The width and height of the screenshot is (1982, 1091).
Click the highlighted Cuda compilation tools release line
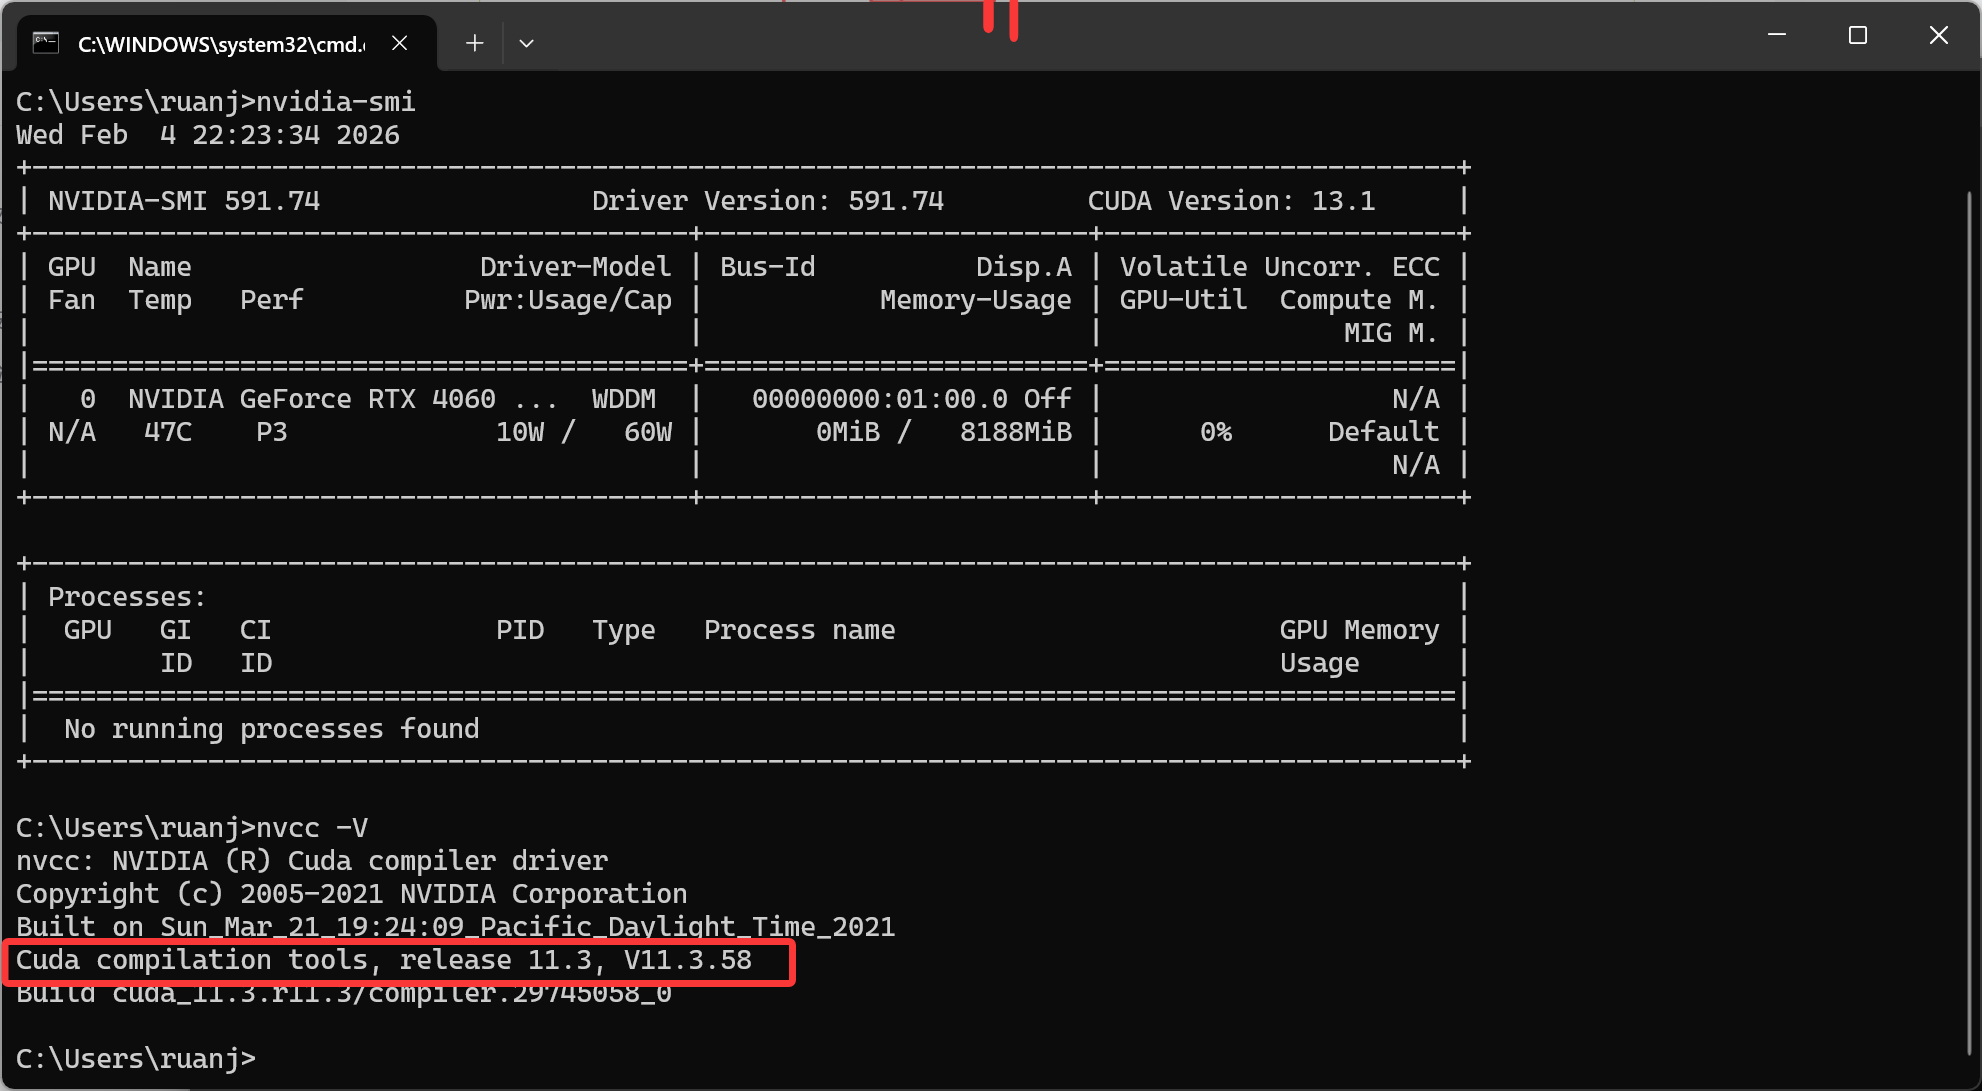384,960
